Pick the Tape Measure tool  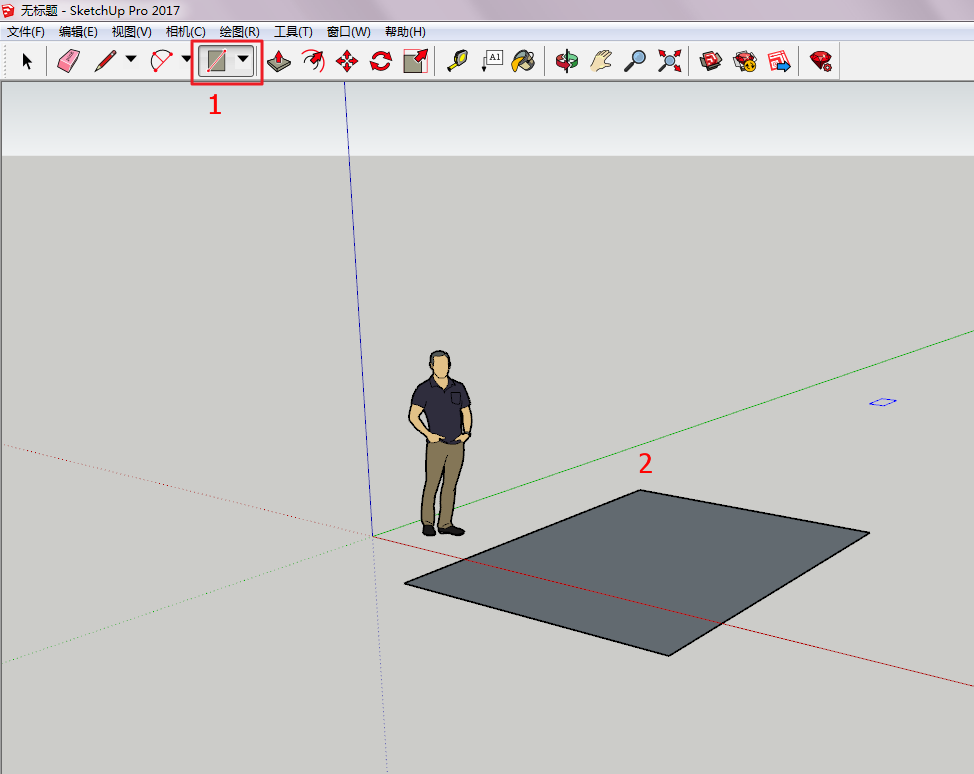[x=457, y=62]
